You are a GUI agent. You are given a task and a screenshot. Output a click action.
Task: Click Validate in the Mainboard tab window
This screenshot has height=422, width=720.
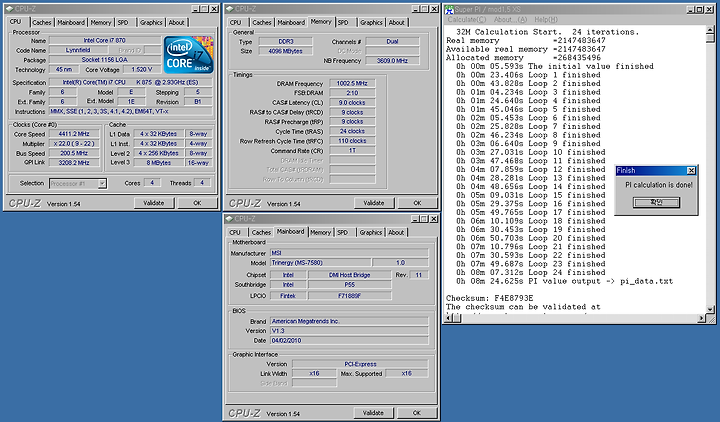(373, 413)
